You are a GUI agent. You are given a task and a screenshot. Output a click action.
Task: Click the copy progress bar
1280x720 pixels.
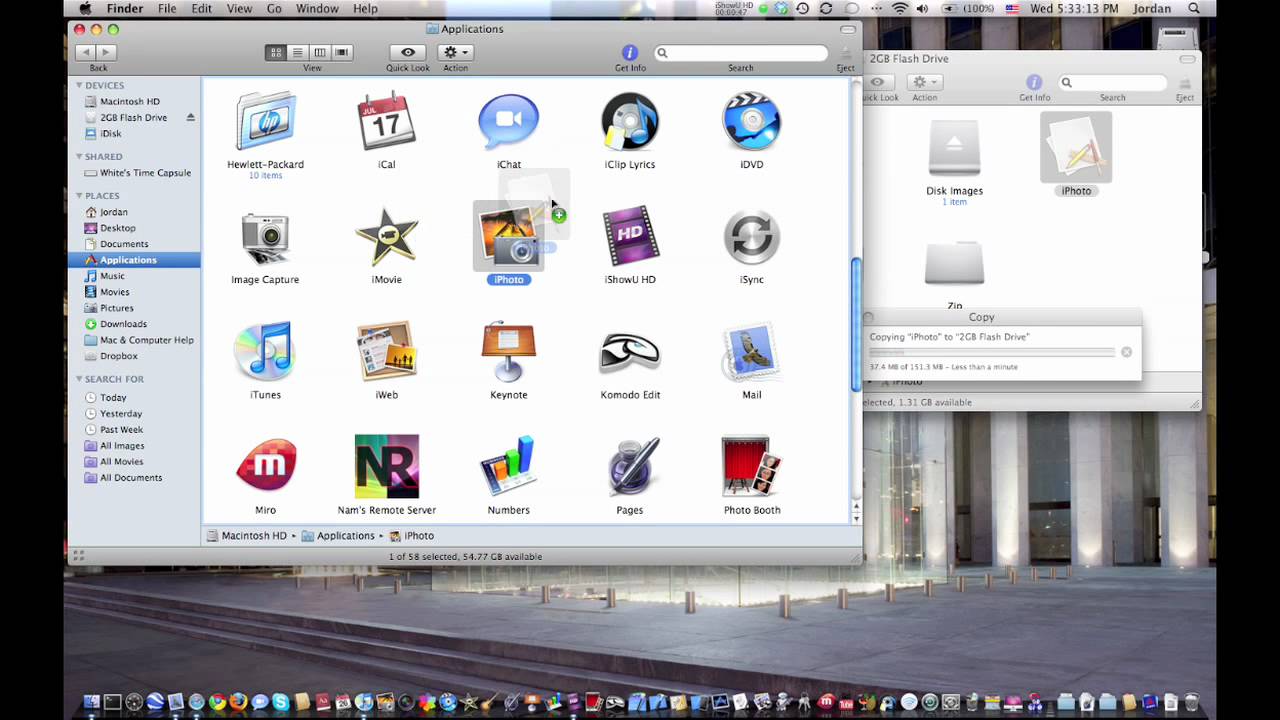point(992,352)
